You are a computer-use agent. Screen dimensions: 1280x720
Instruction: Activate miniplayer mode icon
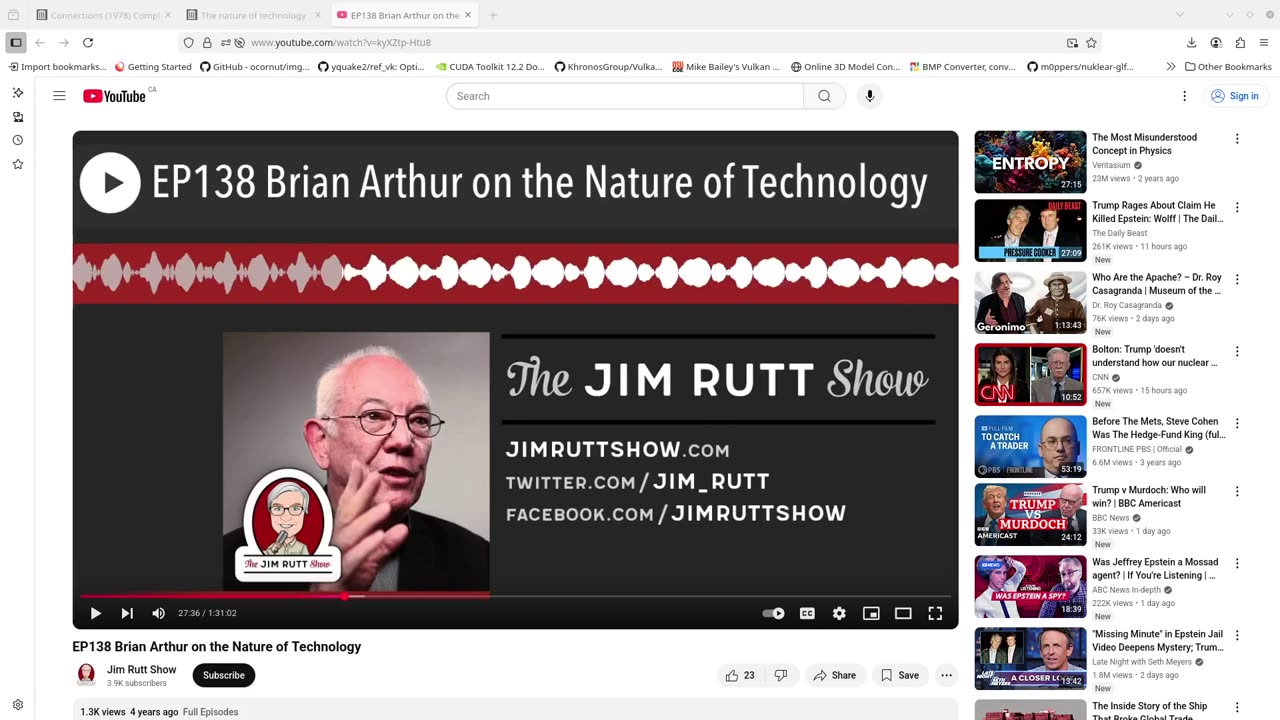coord(871,613)
